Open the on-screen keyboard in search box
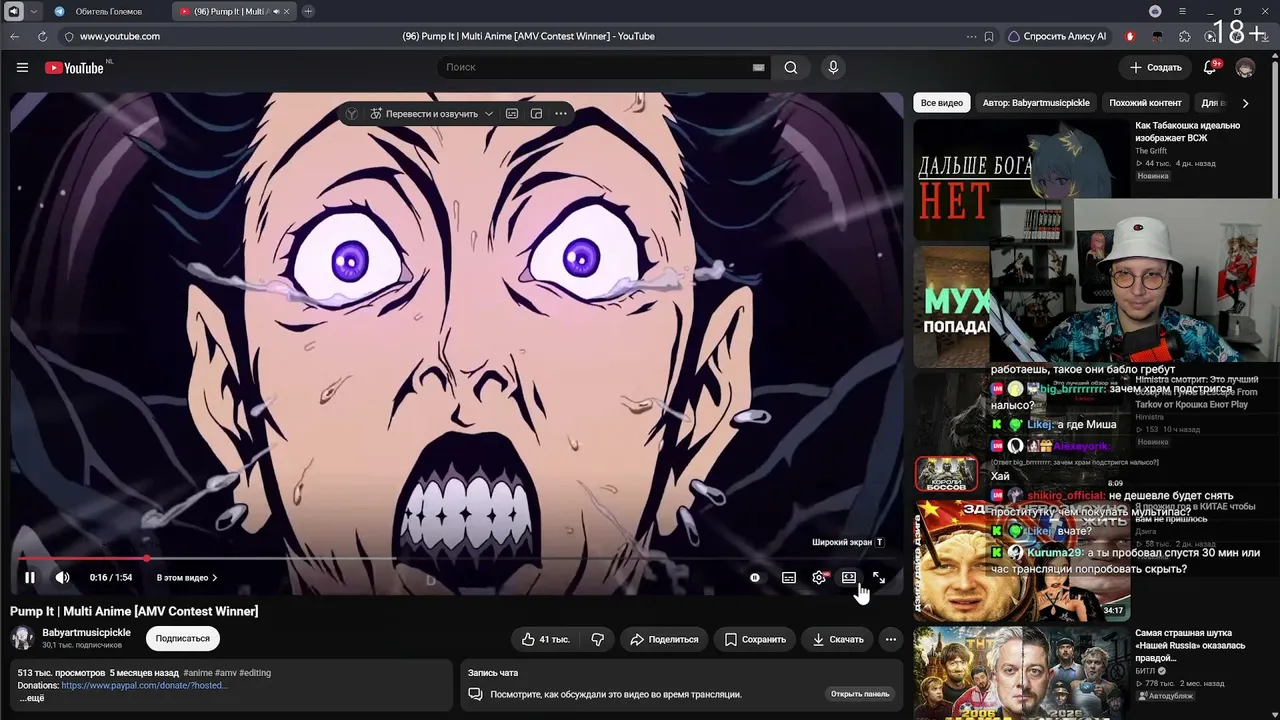 tap(759, 67)
